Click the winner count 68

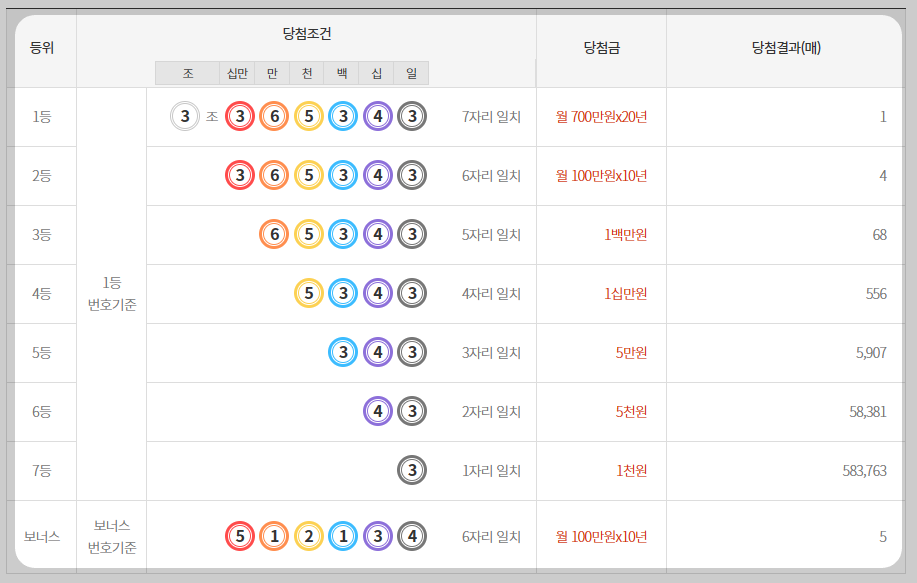click(x=880, y=234)
